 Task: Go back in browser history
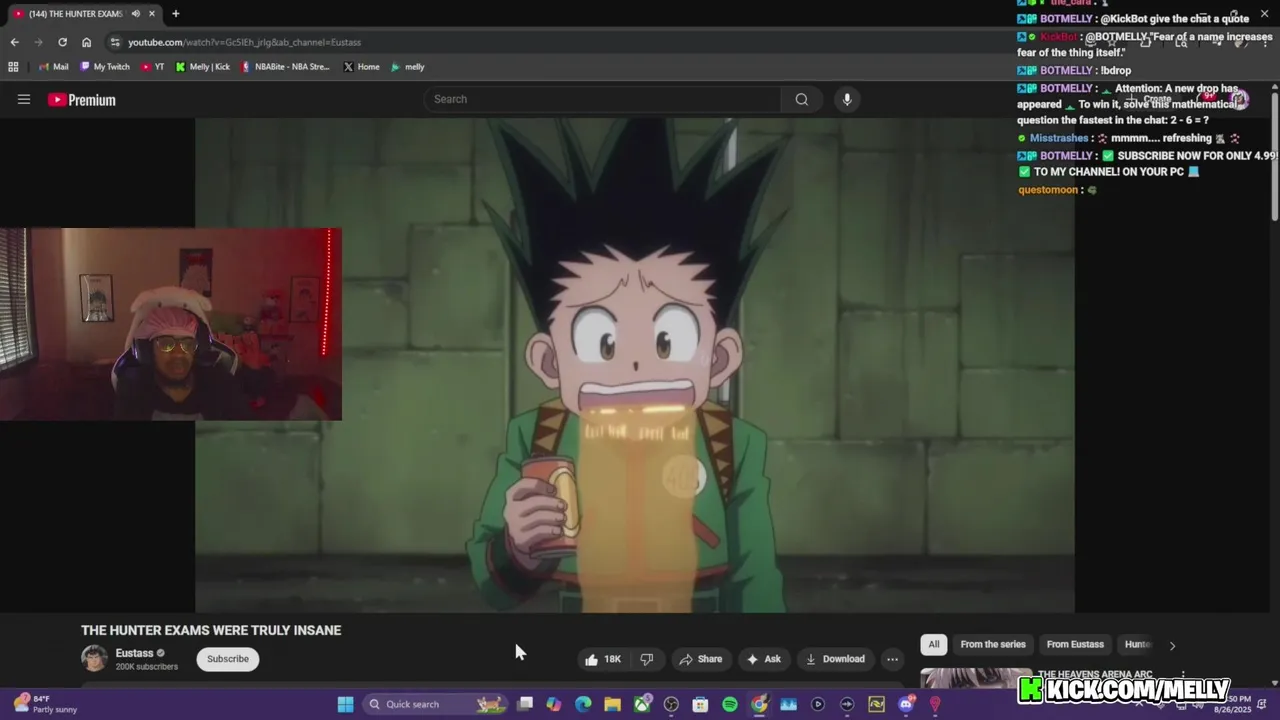[14, 42]
